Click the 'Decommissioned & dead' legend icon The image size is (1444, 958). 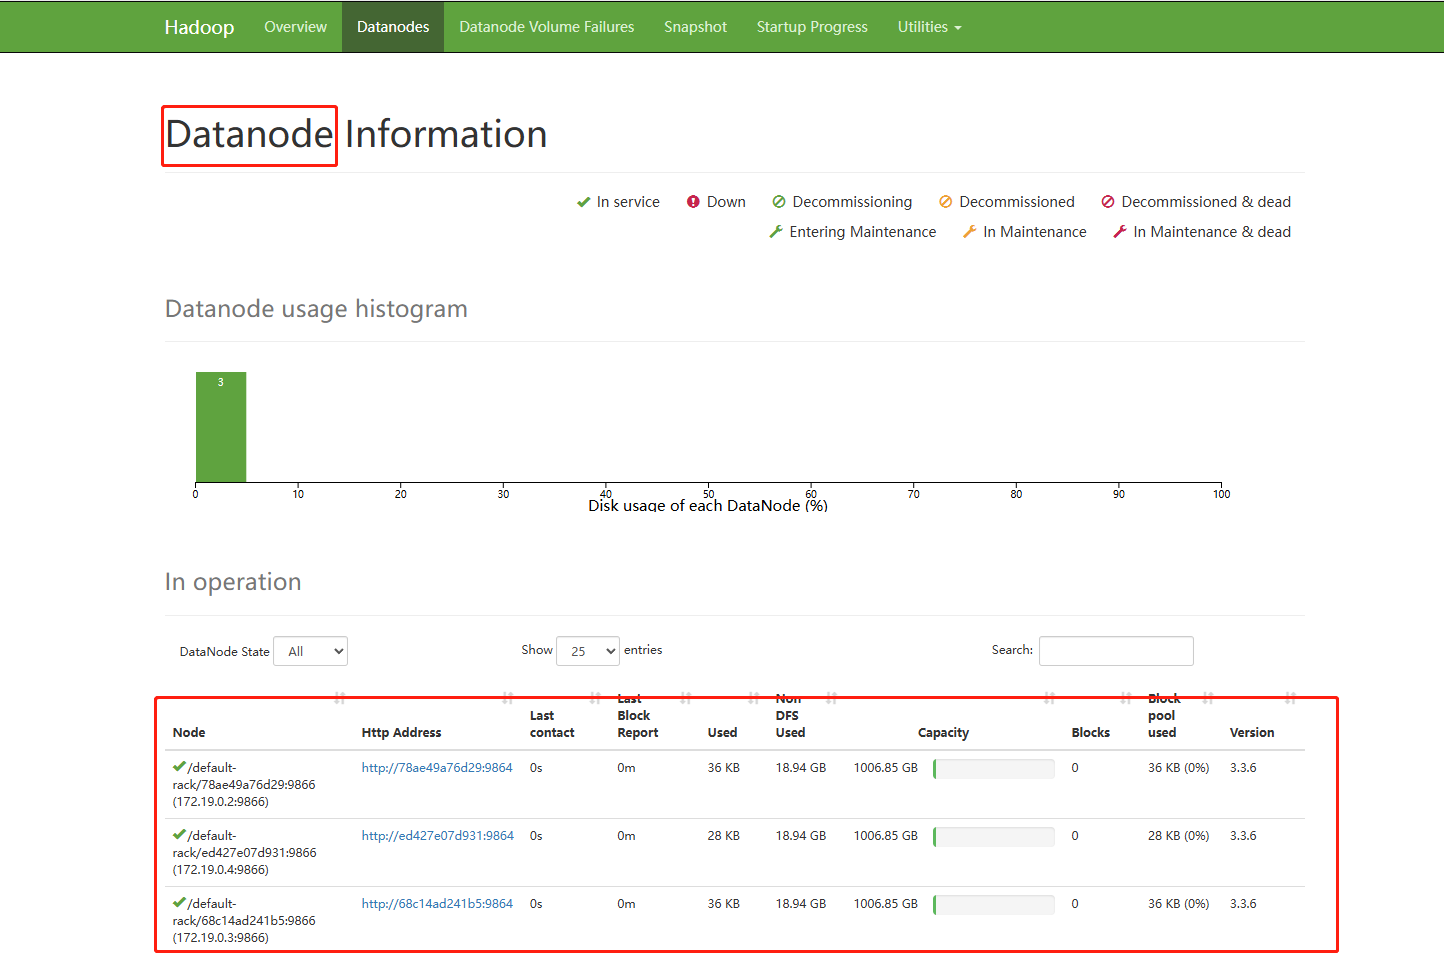pyautogui.click(x=1107, y=201)
